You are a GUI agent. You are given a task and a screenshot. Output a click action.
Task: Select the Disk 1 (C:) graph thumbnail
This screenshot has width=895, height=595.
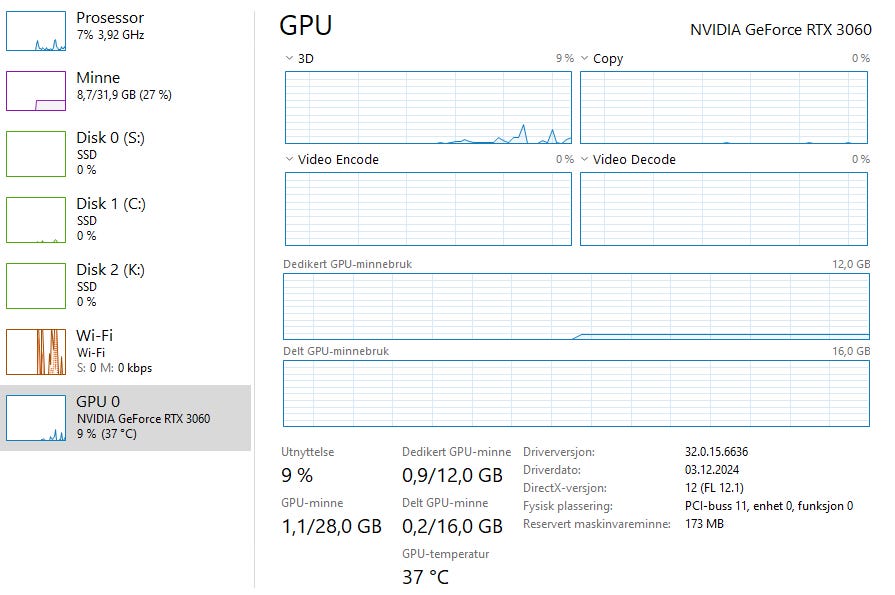(36, 219)
